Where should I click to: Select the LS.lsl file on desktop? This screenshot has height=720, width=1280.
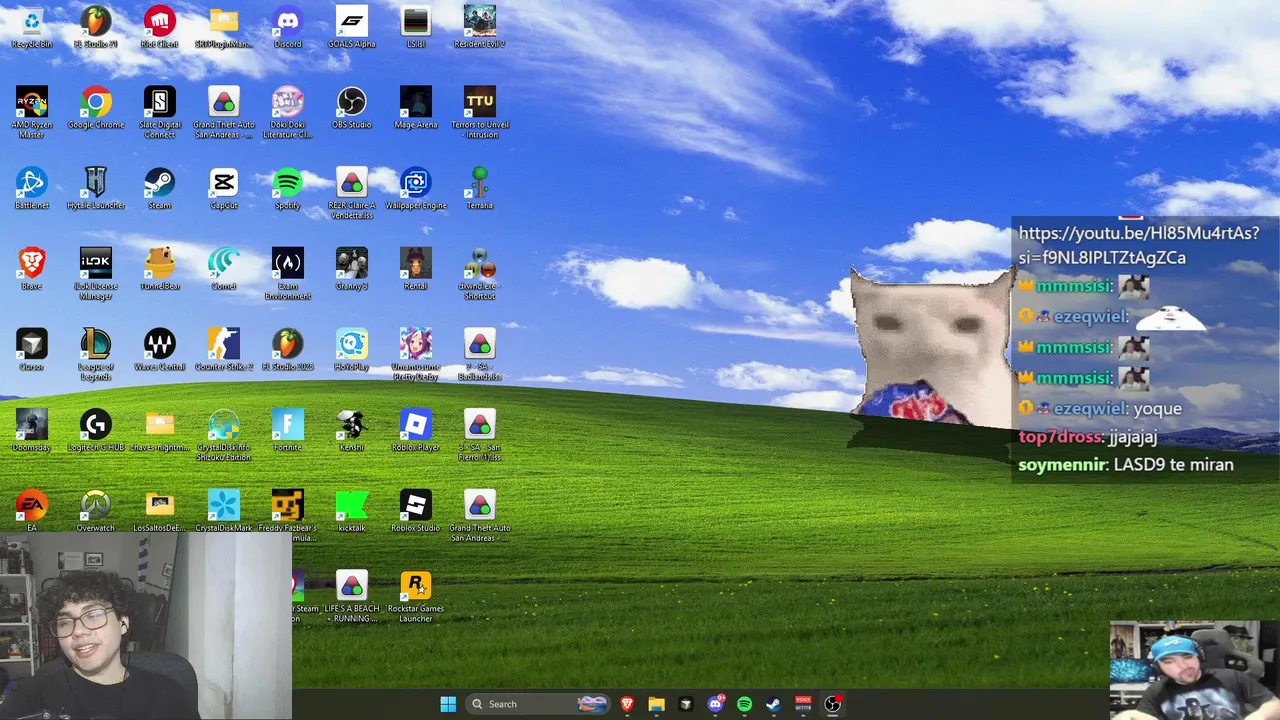click(416, 27)
